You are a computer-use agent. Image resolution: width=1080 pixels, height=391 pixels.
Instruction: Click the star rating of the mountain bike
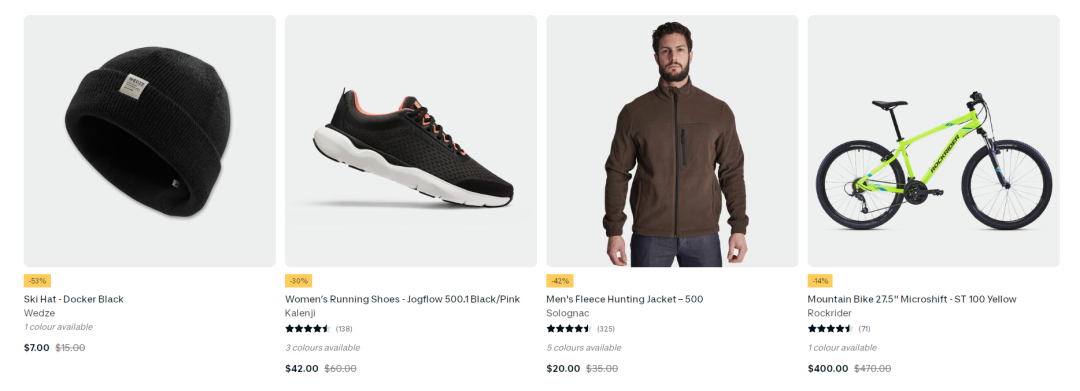[830, 329]
